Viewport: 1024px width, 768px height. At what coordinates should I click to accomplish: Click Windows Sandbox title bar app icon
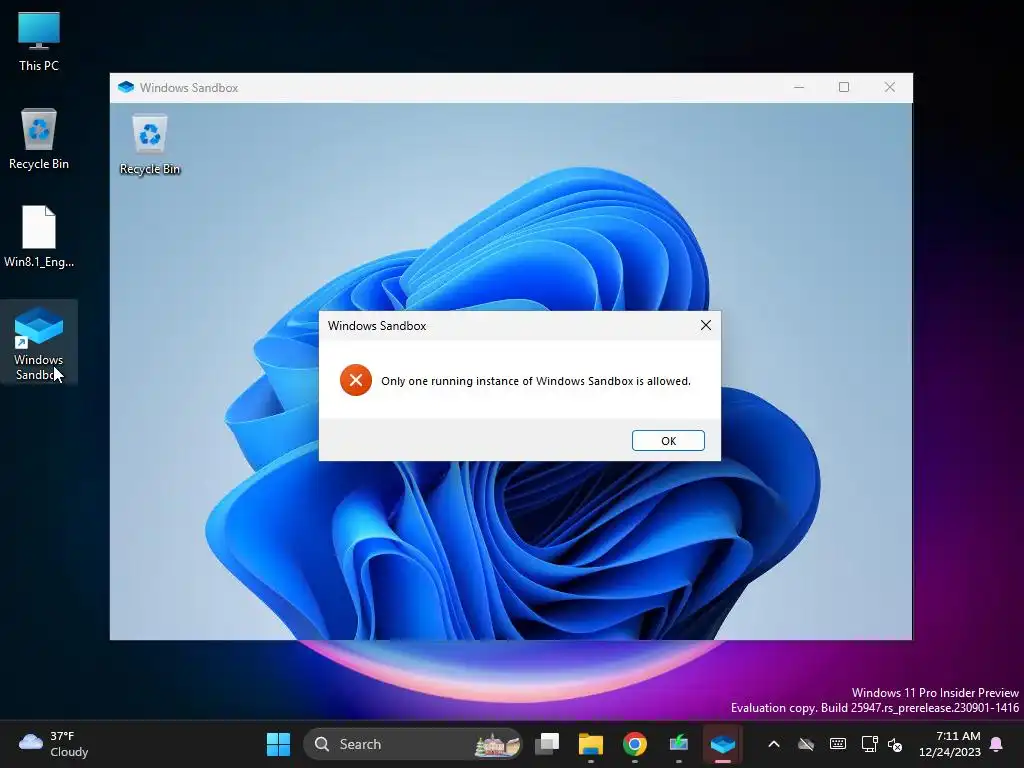(126, 88)
